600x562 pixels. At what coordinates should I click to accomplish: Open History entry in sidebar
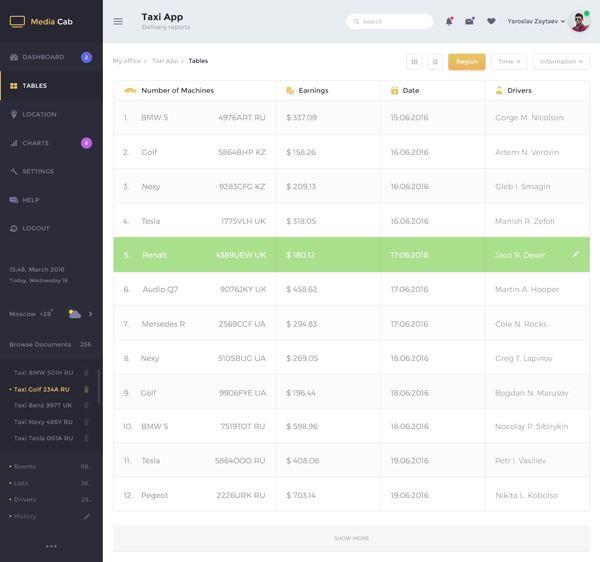click(25, 516)
